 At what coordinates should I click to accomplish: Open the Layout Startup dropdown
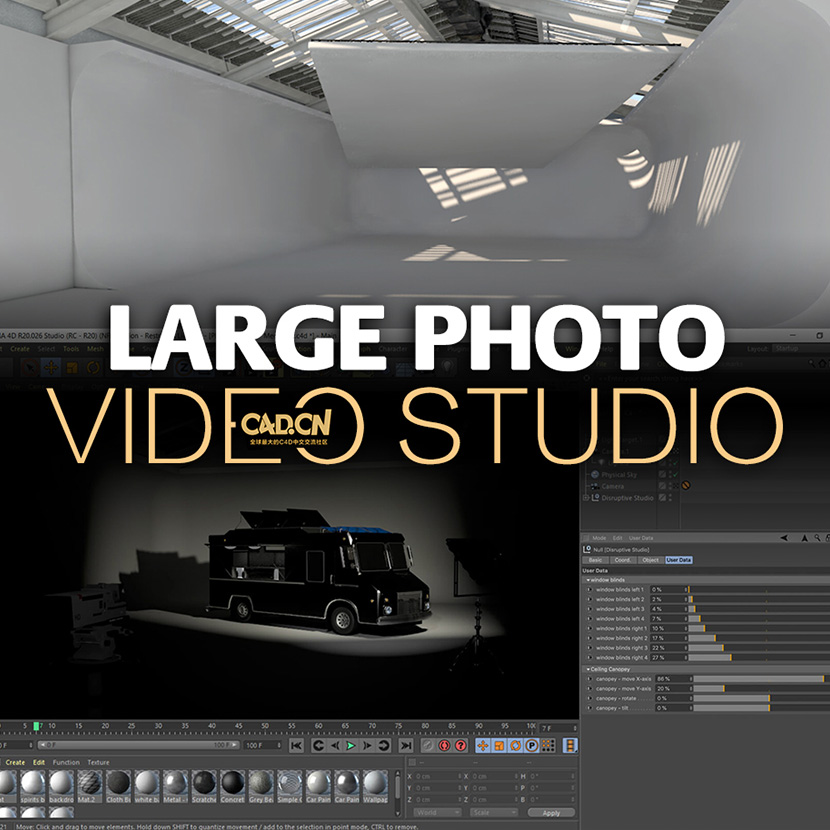click(800, 348)
